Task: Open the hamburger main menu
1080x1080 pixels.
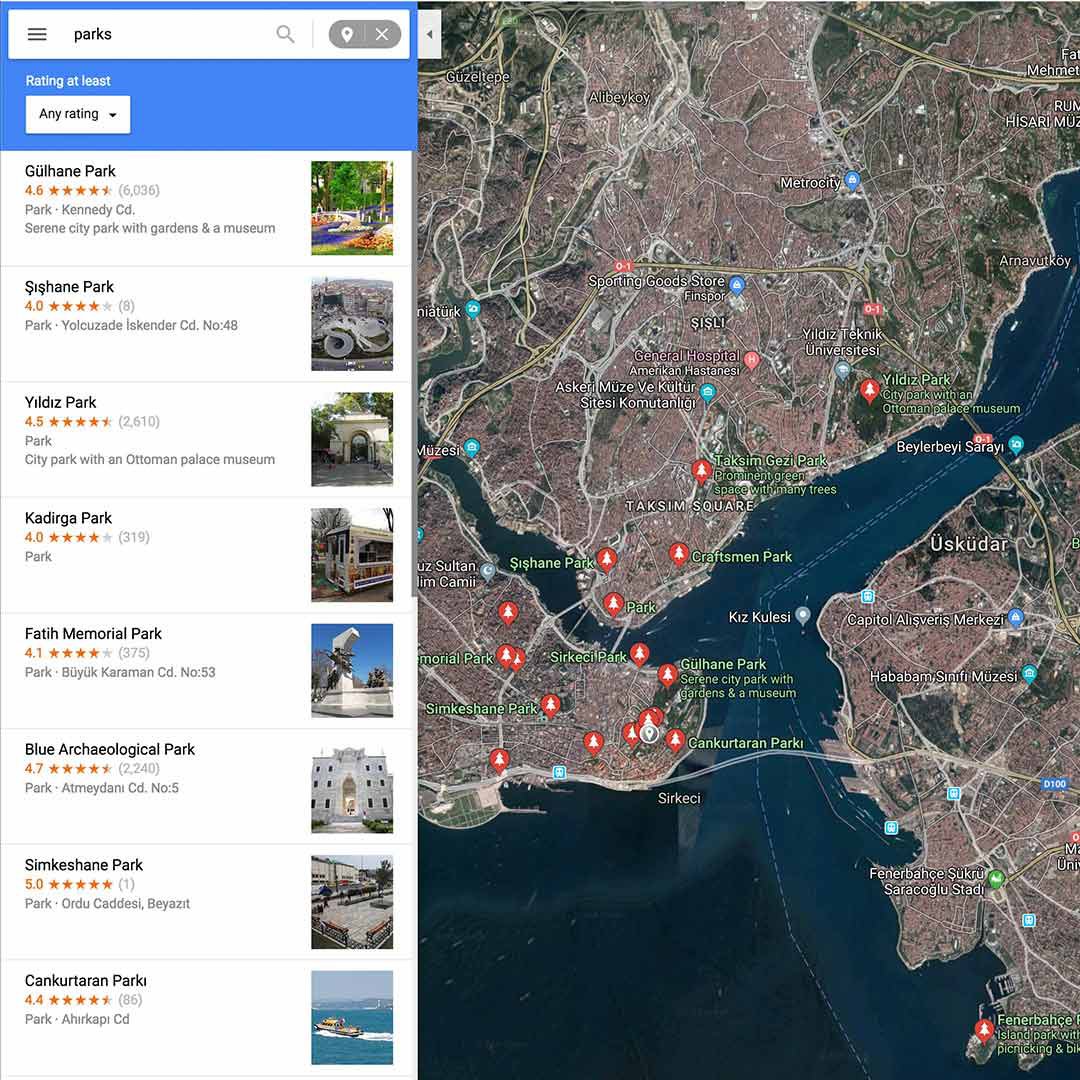Action: click(x=37, y=34)
